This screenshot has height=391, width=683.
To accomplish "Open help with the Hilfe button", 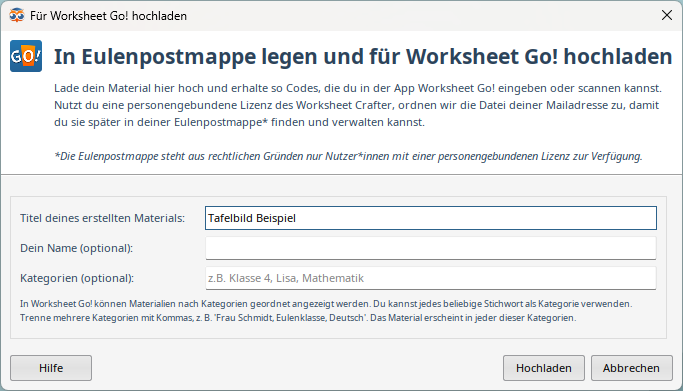I will 51,368.
